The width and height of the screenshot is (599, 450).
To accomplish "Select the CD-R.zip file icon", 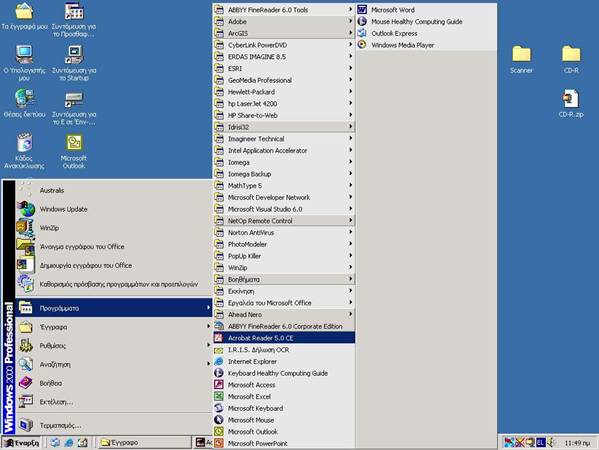I will [x=571, y=104].
